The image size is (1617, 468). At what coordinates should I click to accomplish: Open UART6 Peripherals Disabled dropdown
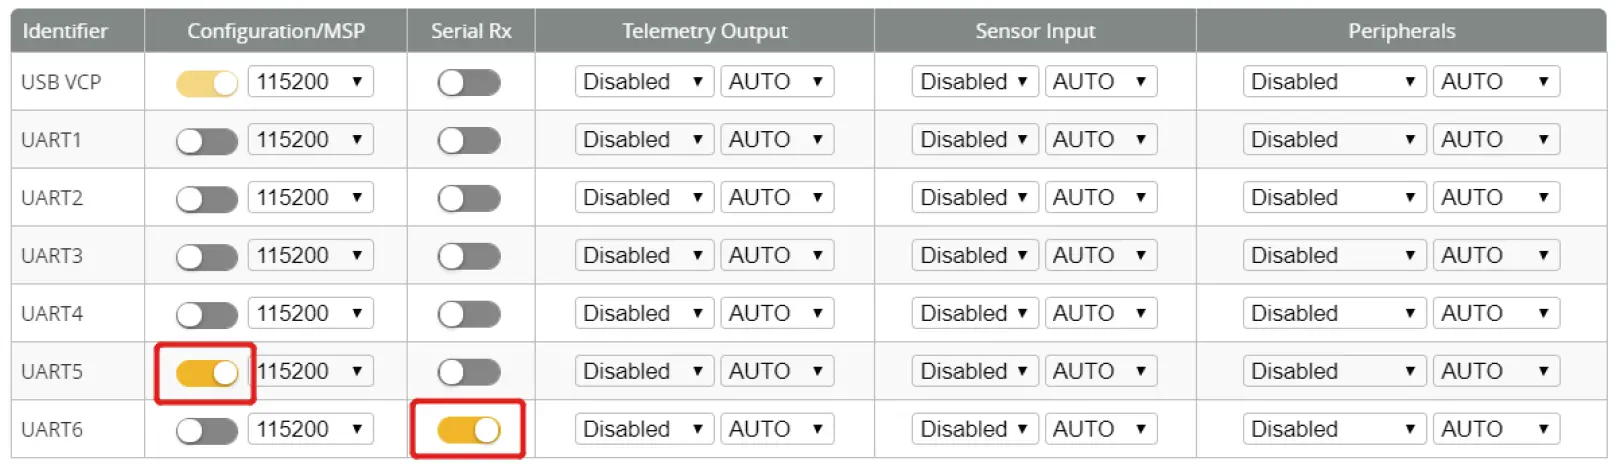pos(1334,430)
